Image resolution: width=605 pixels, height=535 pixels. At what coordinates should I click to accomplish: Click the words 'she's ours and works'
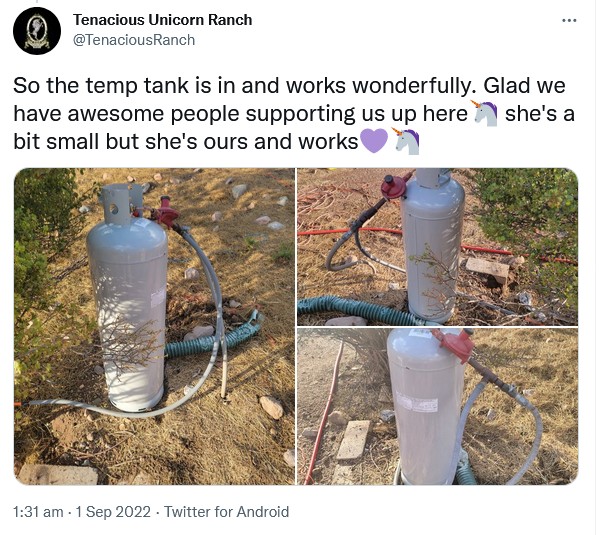click(x=252, y=142)
